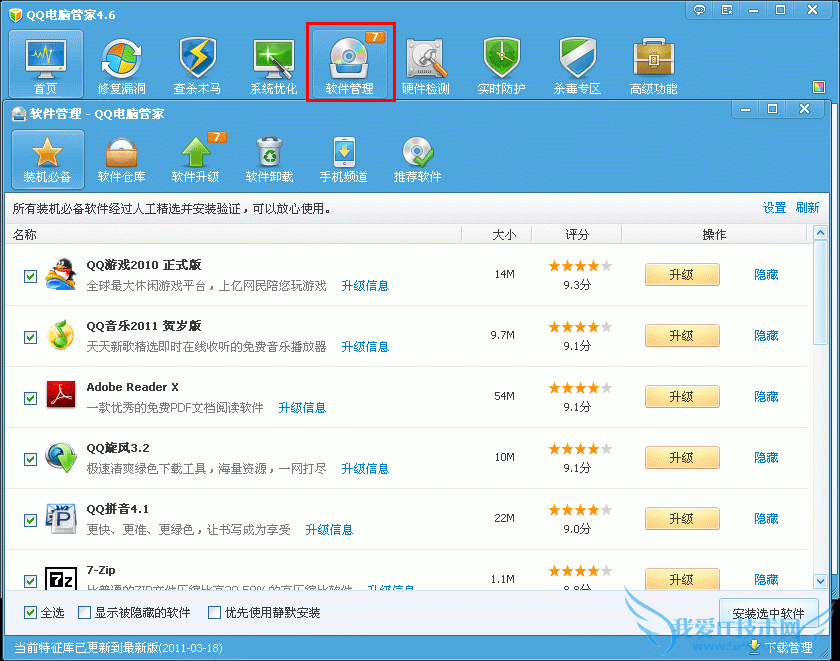
Task: Click the Adobe Reader X icon
Action: tap(61, 395)
